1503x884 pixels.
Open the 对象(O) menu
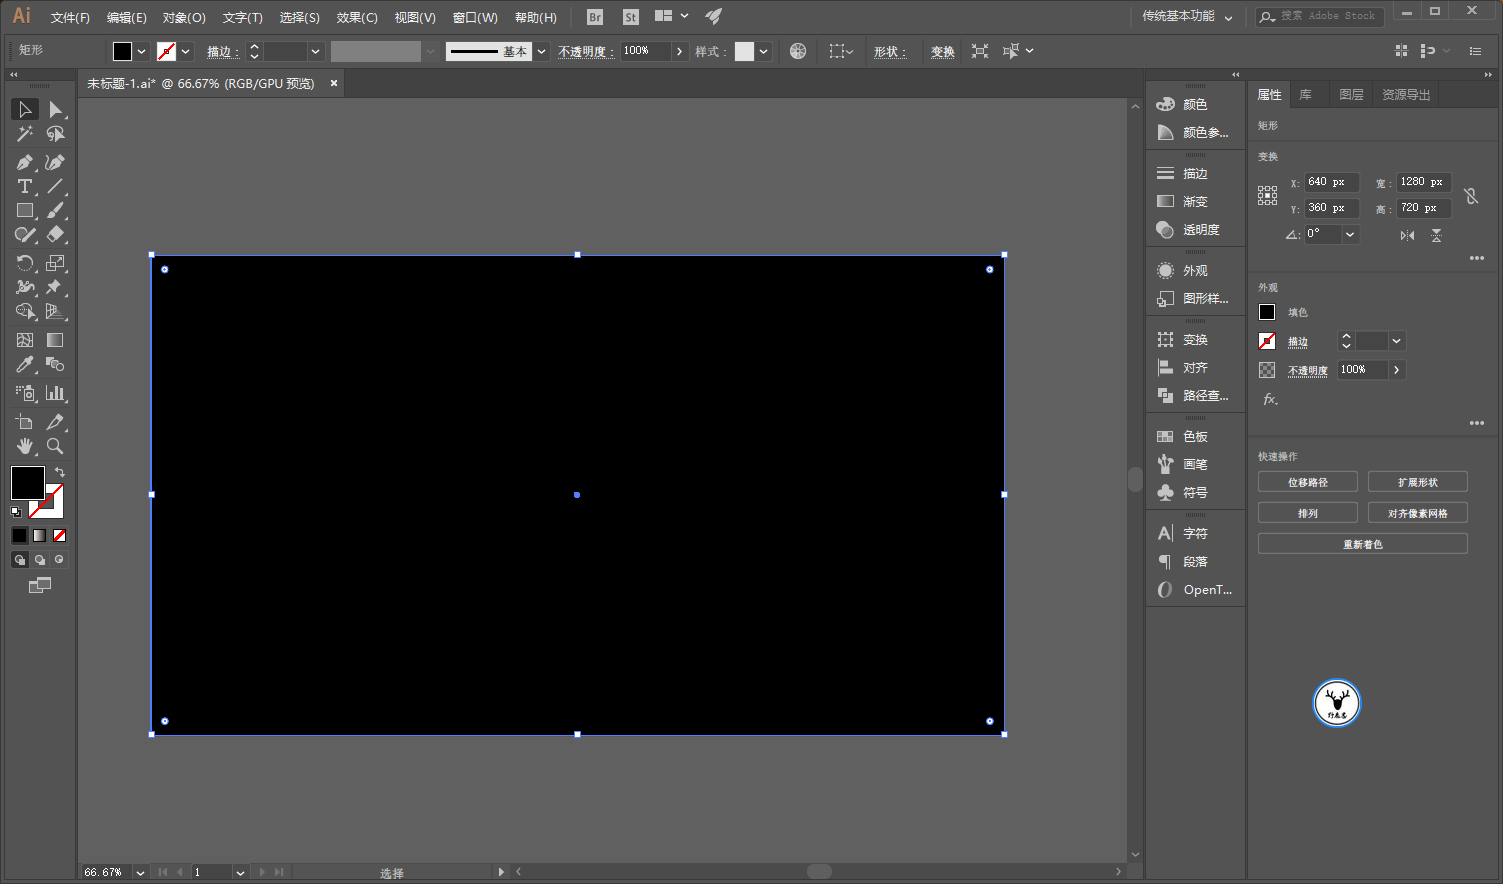(x=184, y=18)
